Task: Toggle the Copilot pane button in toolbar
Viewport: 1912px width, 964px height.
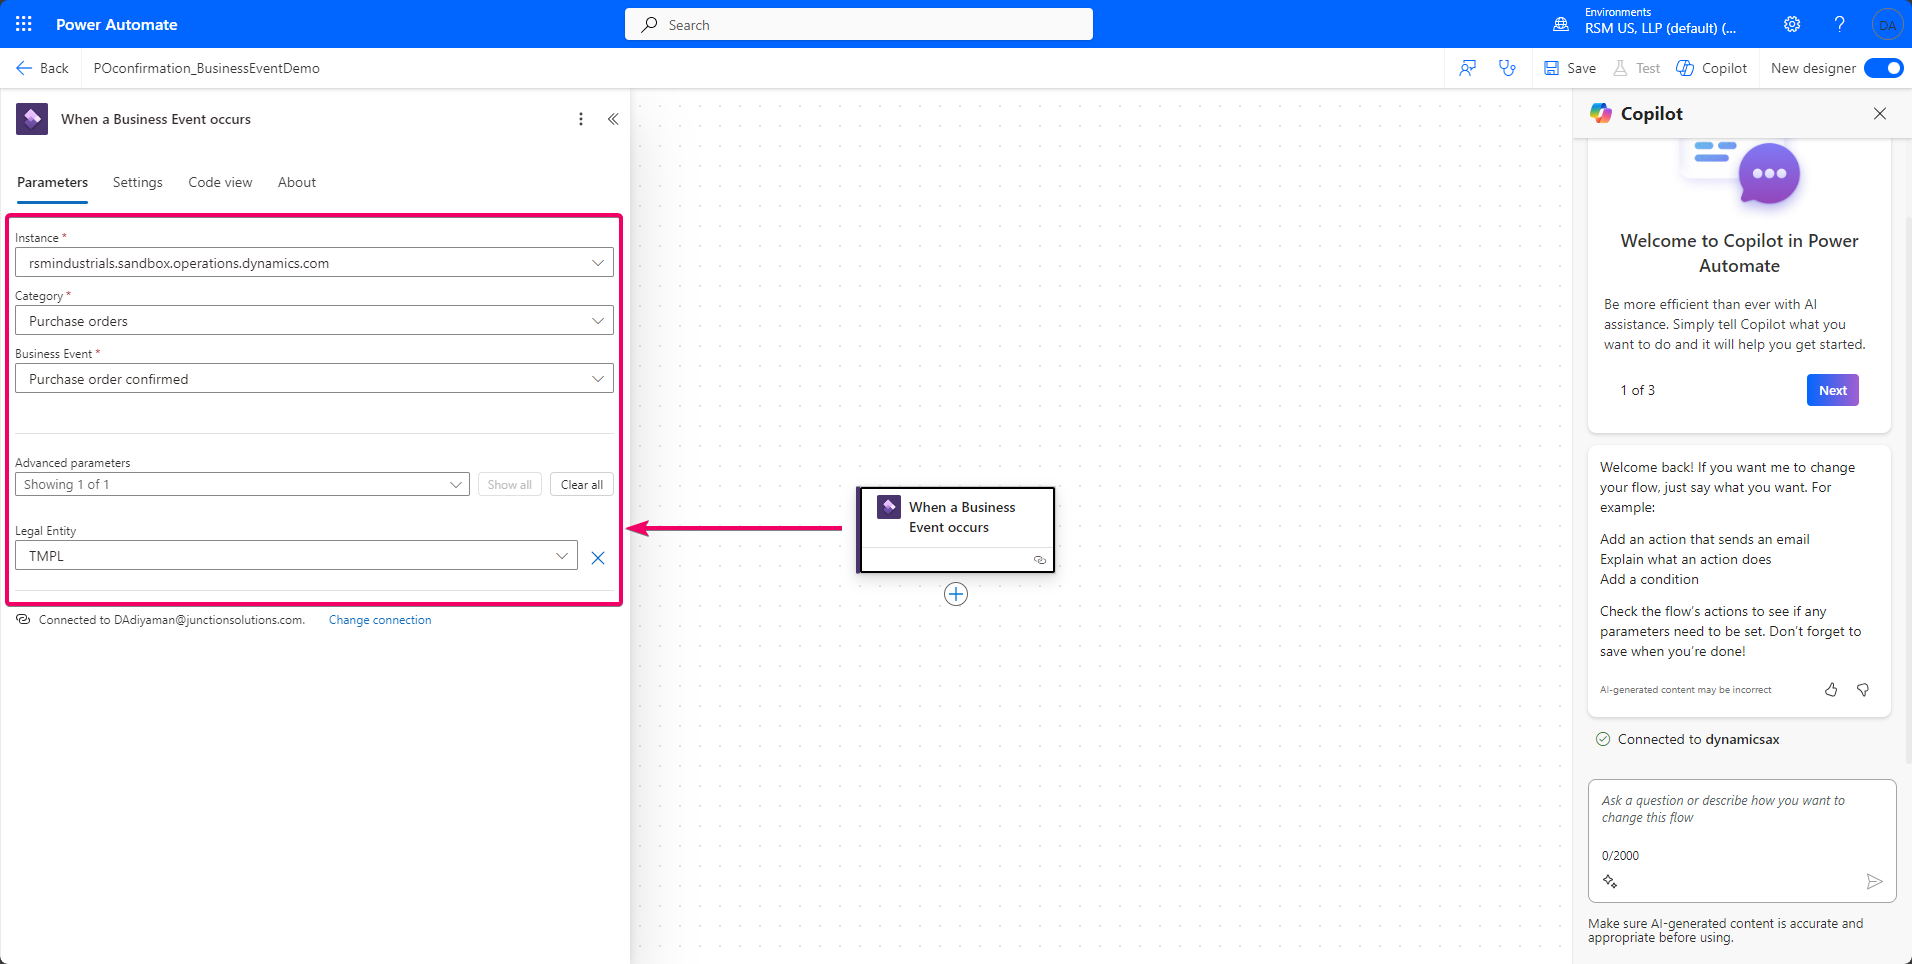Action: [x=1712, y=68]
